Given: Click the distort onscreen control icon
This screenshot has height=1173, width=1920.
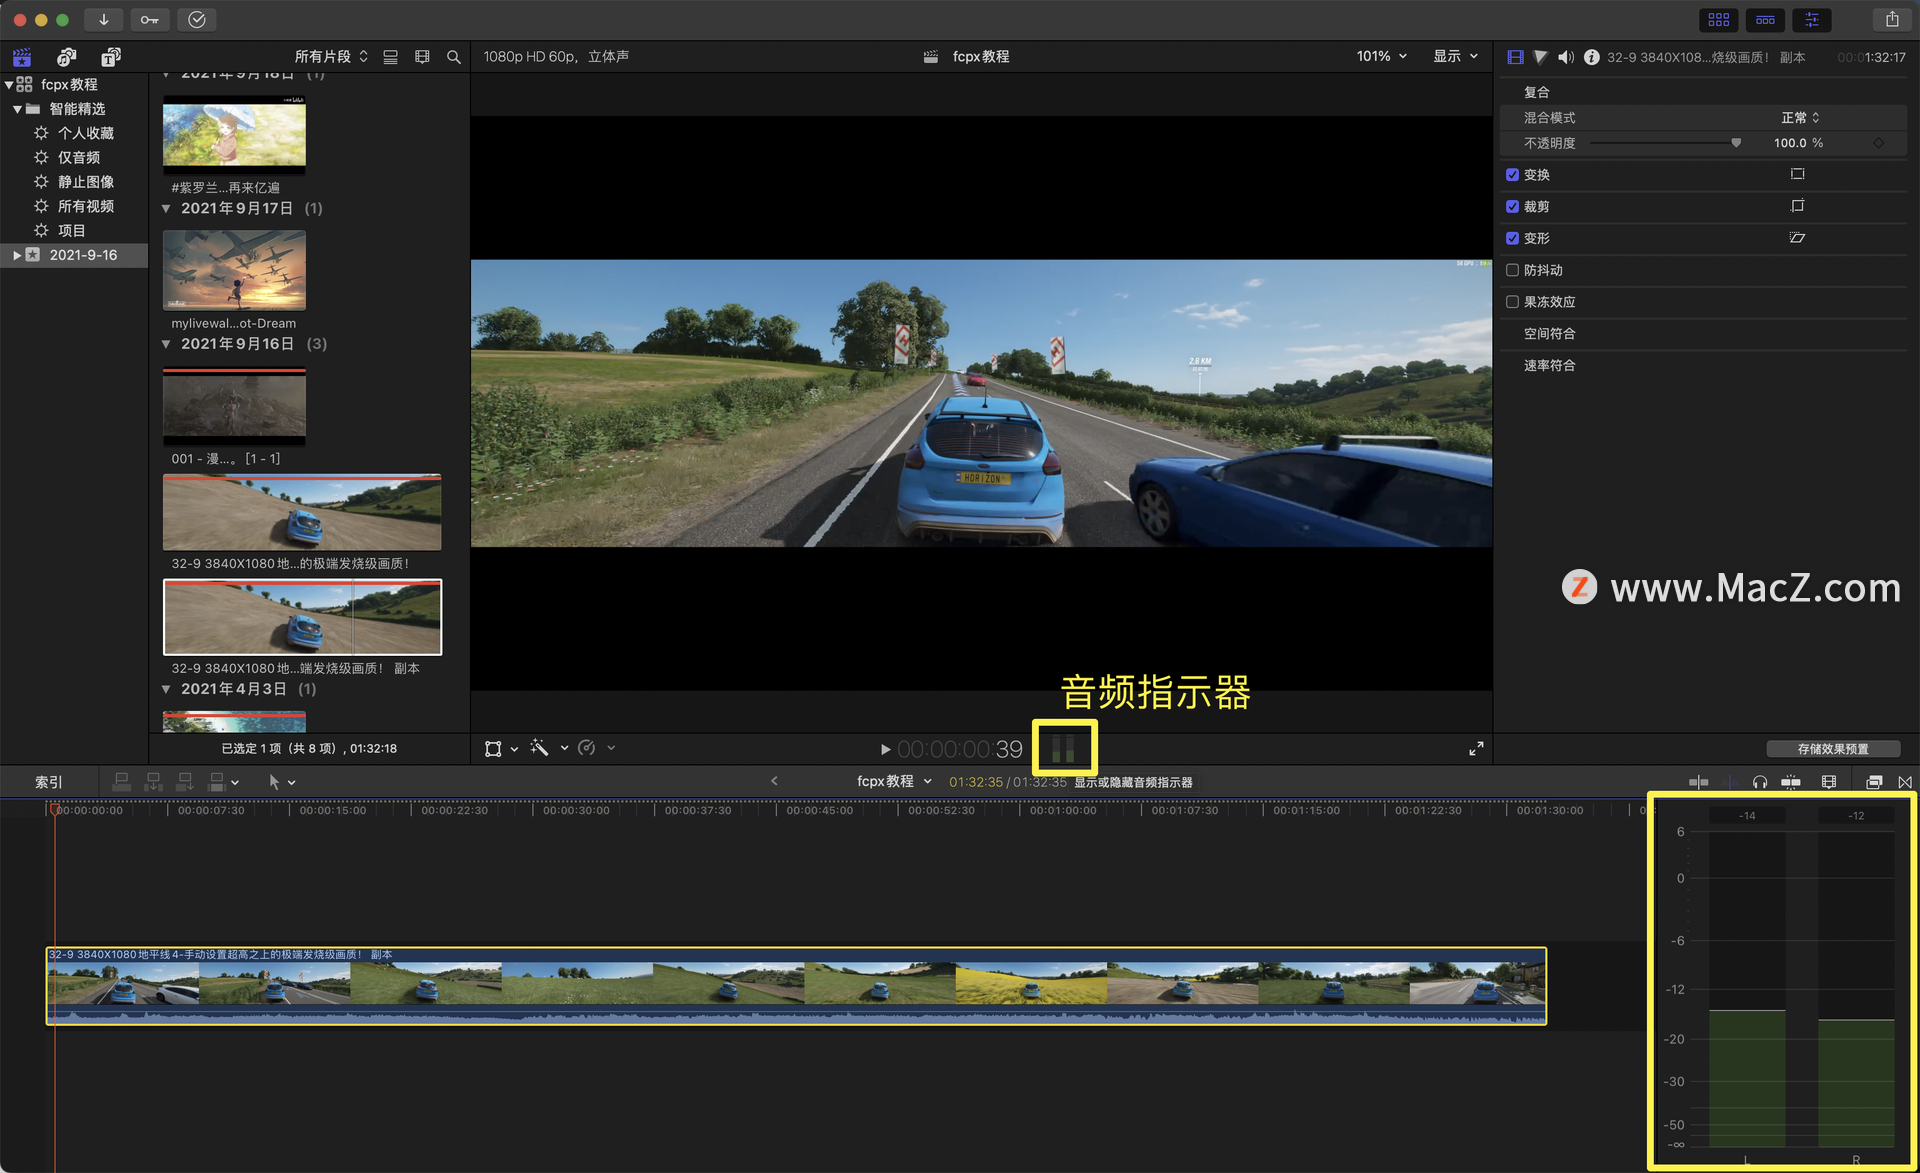Looking at the screenshot, I should [1797, 238].
